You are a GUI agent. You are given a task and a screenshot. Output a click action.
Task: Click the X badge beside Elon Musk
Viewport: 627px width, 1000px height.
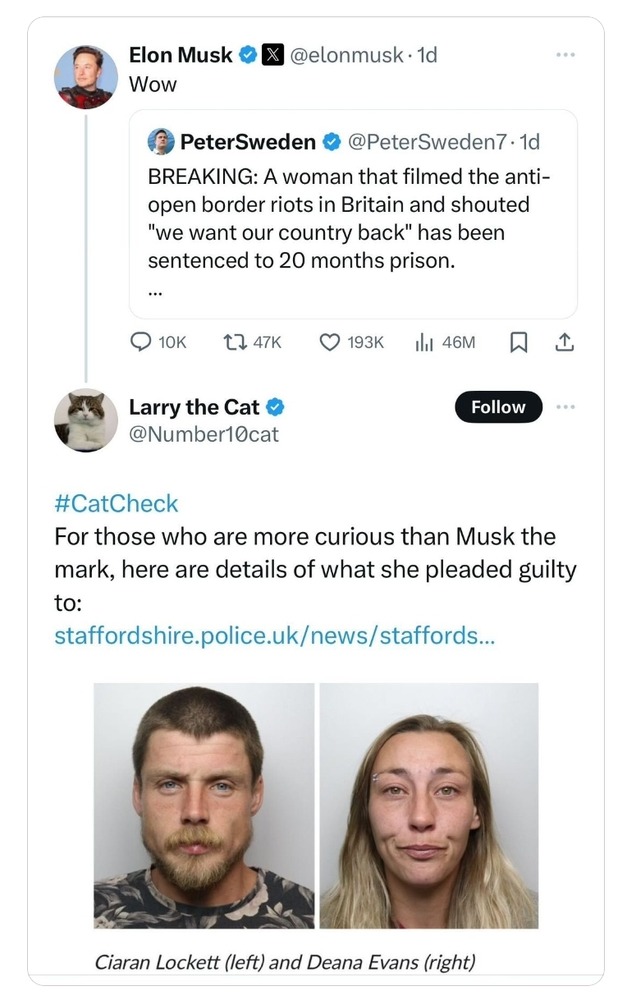[270, 56]
